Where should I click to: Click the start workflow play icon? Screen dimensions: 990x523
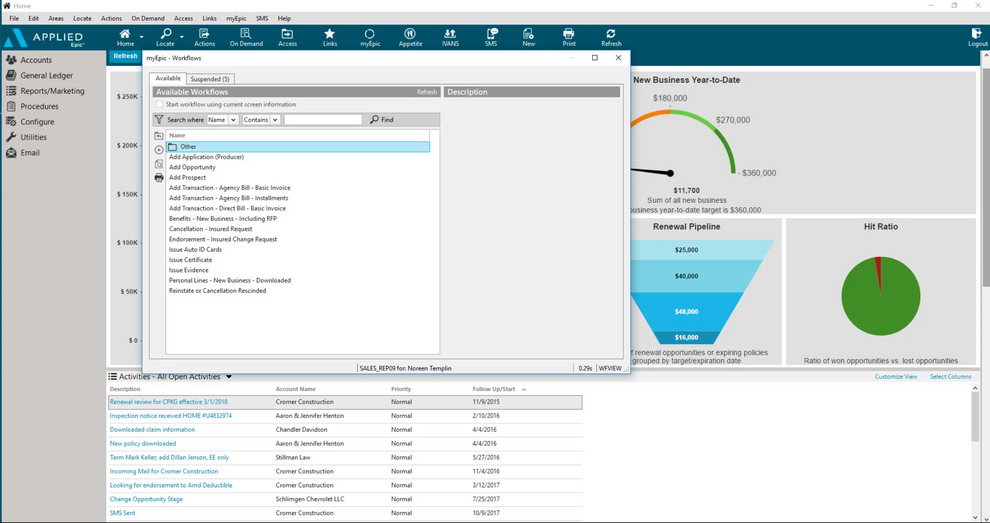tap(159, 150)
